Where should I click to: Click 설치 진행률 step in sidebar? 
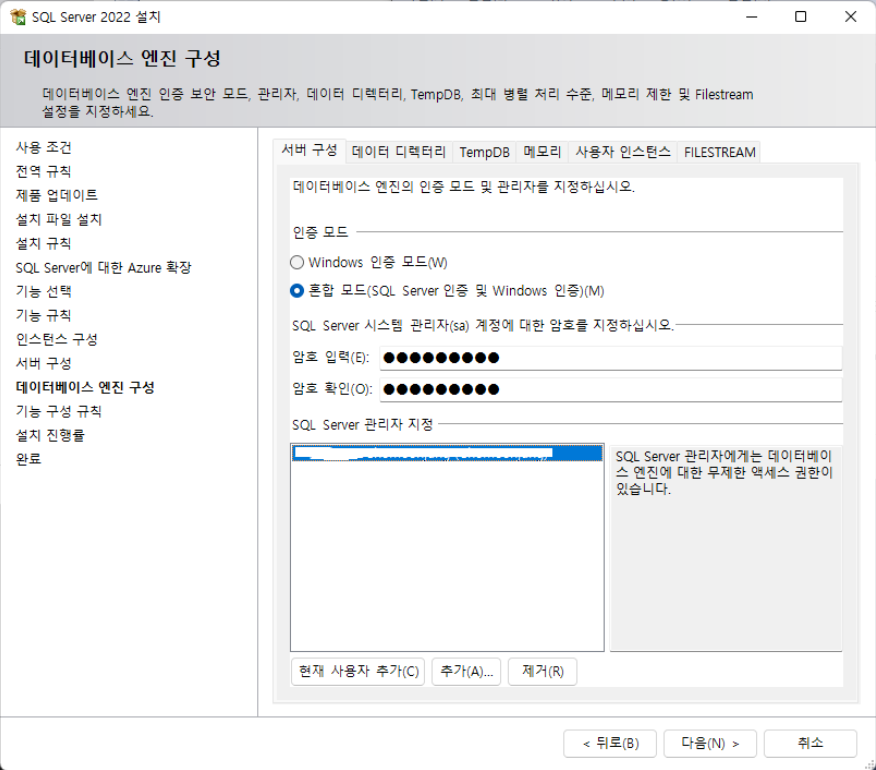click(x=50, y=436)
